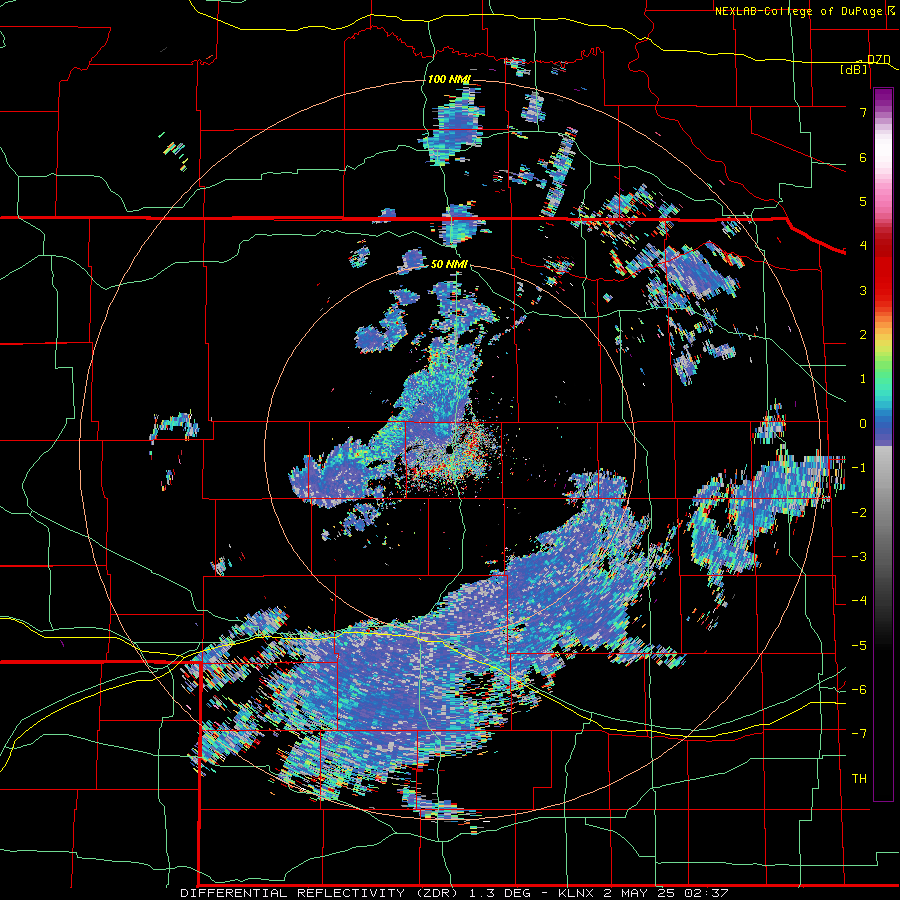The height and width of the screenshot is (900, 900).
Task: Click the '0' value on the dB scale
Action: 863,424
